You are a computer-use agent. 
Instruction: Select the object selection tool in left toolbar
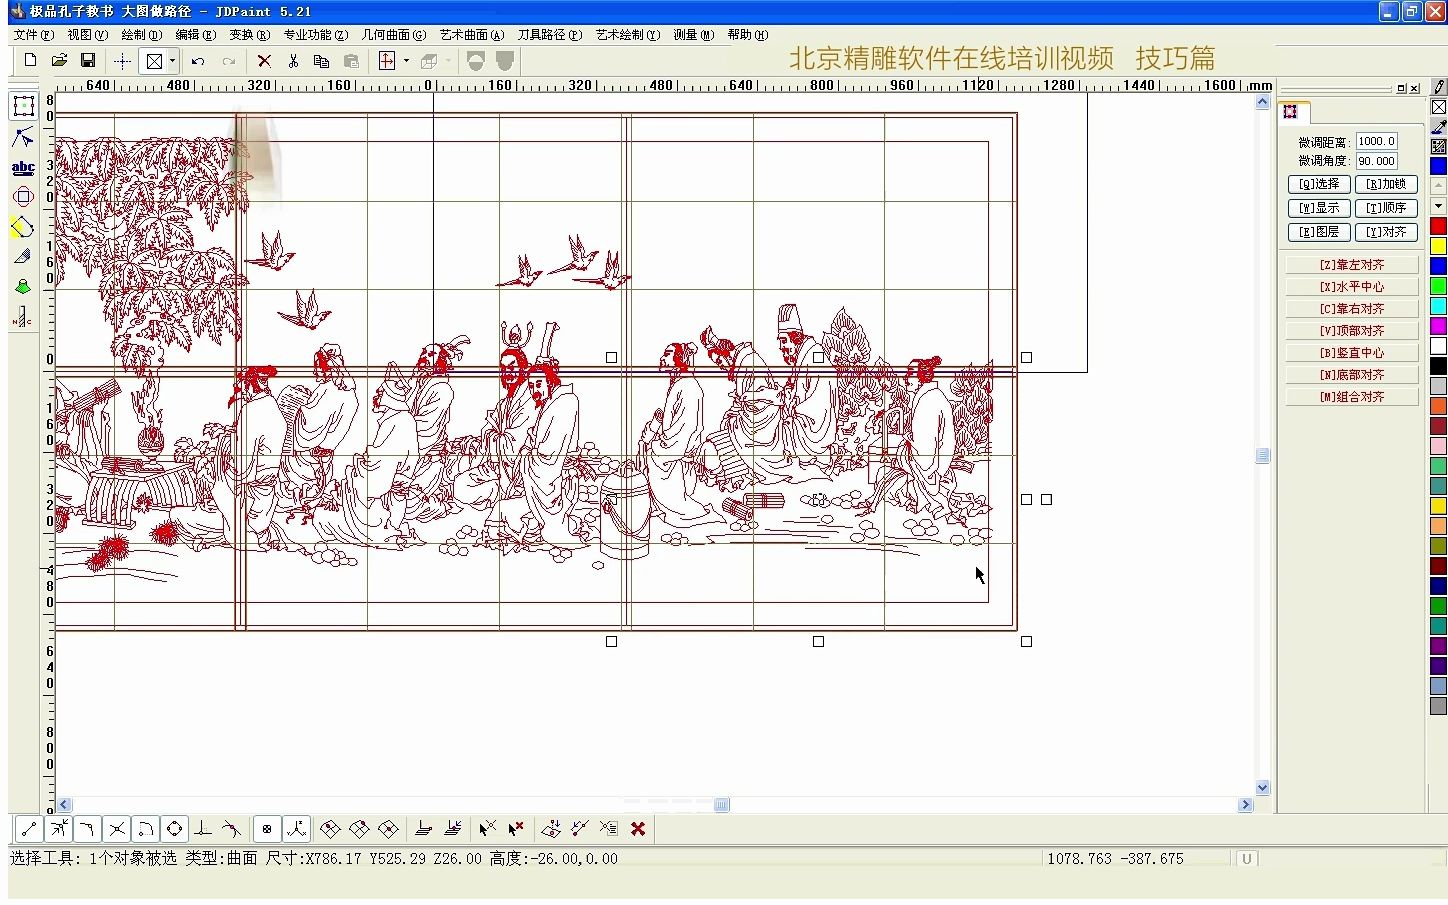23,105
